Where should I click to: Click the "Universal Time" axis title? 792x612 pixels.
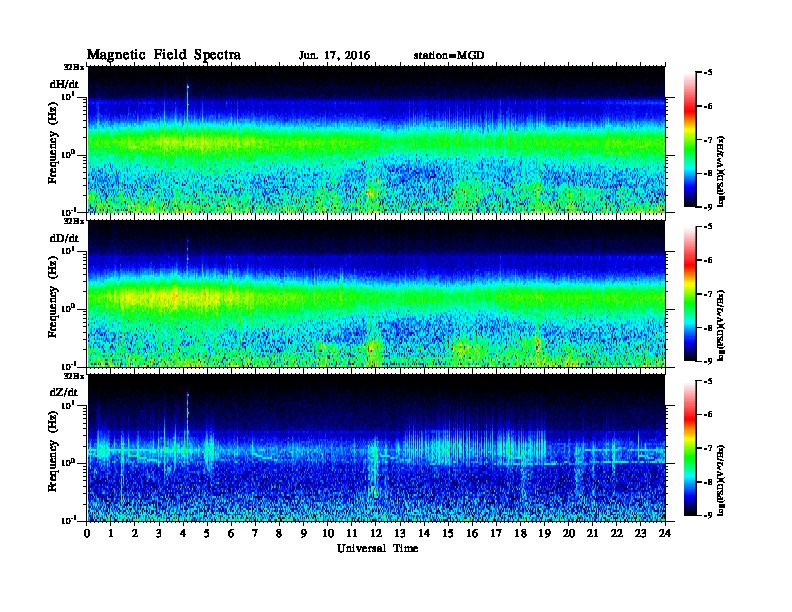[x=378, y=548]
